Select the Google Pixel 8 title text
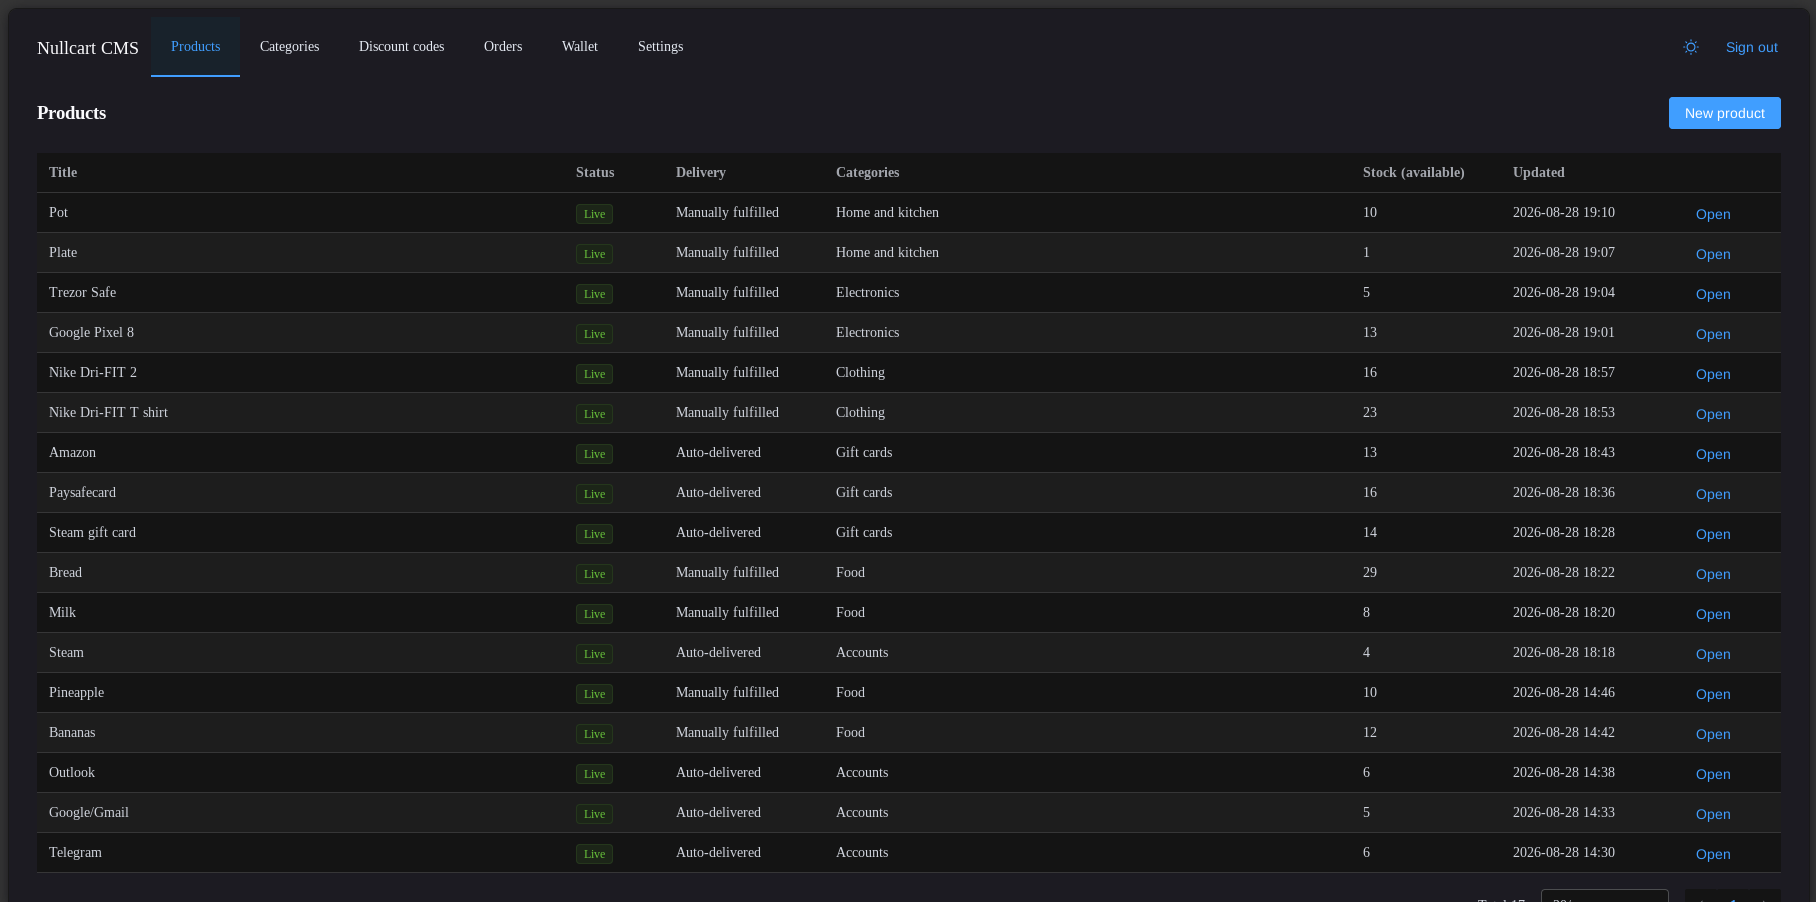Viewport: 1816px width, 902px height. click(91, 332)
